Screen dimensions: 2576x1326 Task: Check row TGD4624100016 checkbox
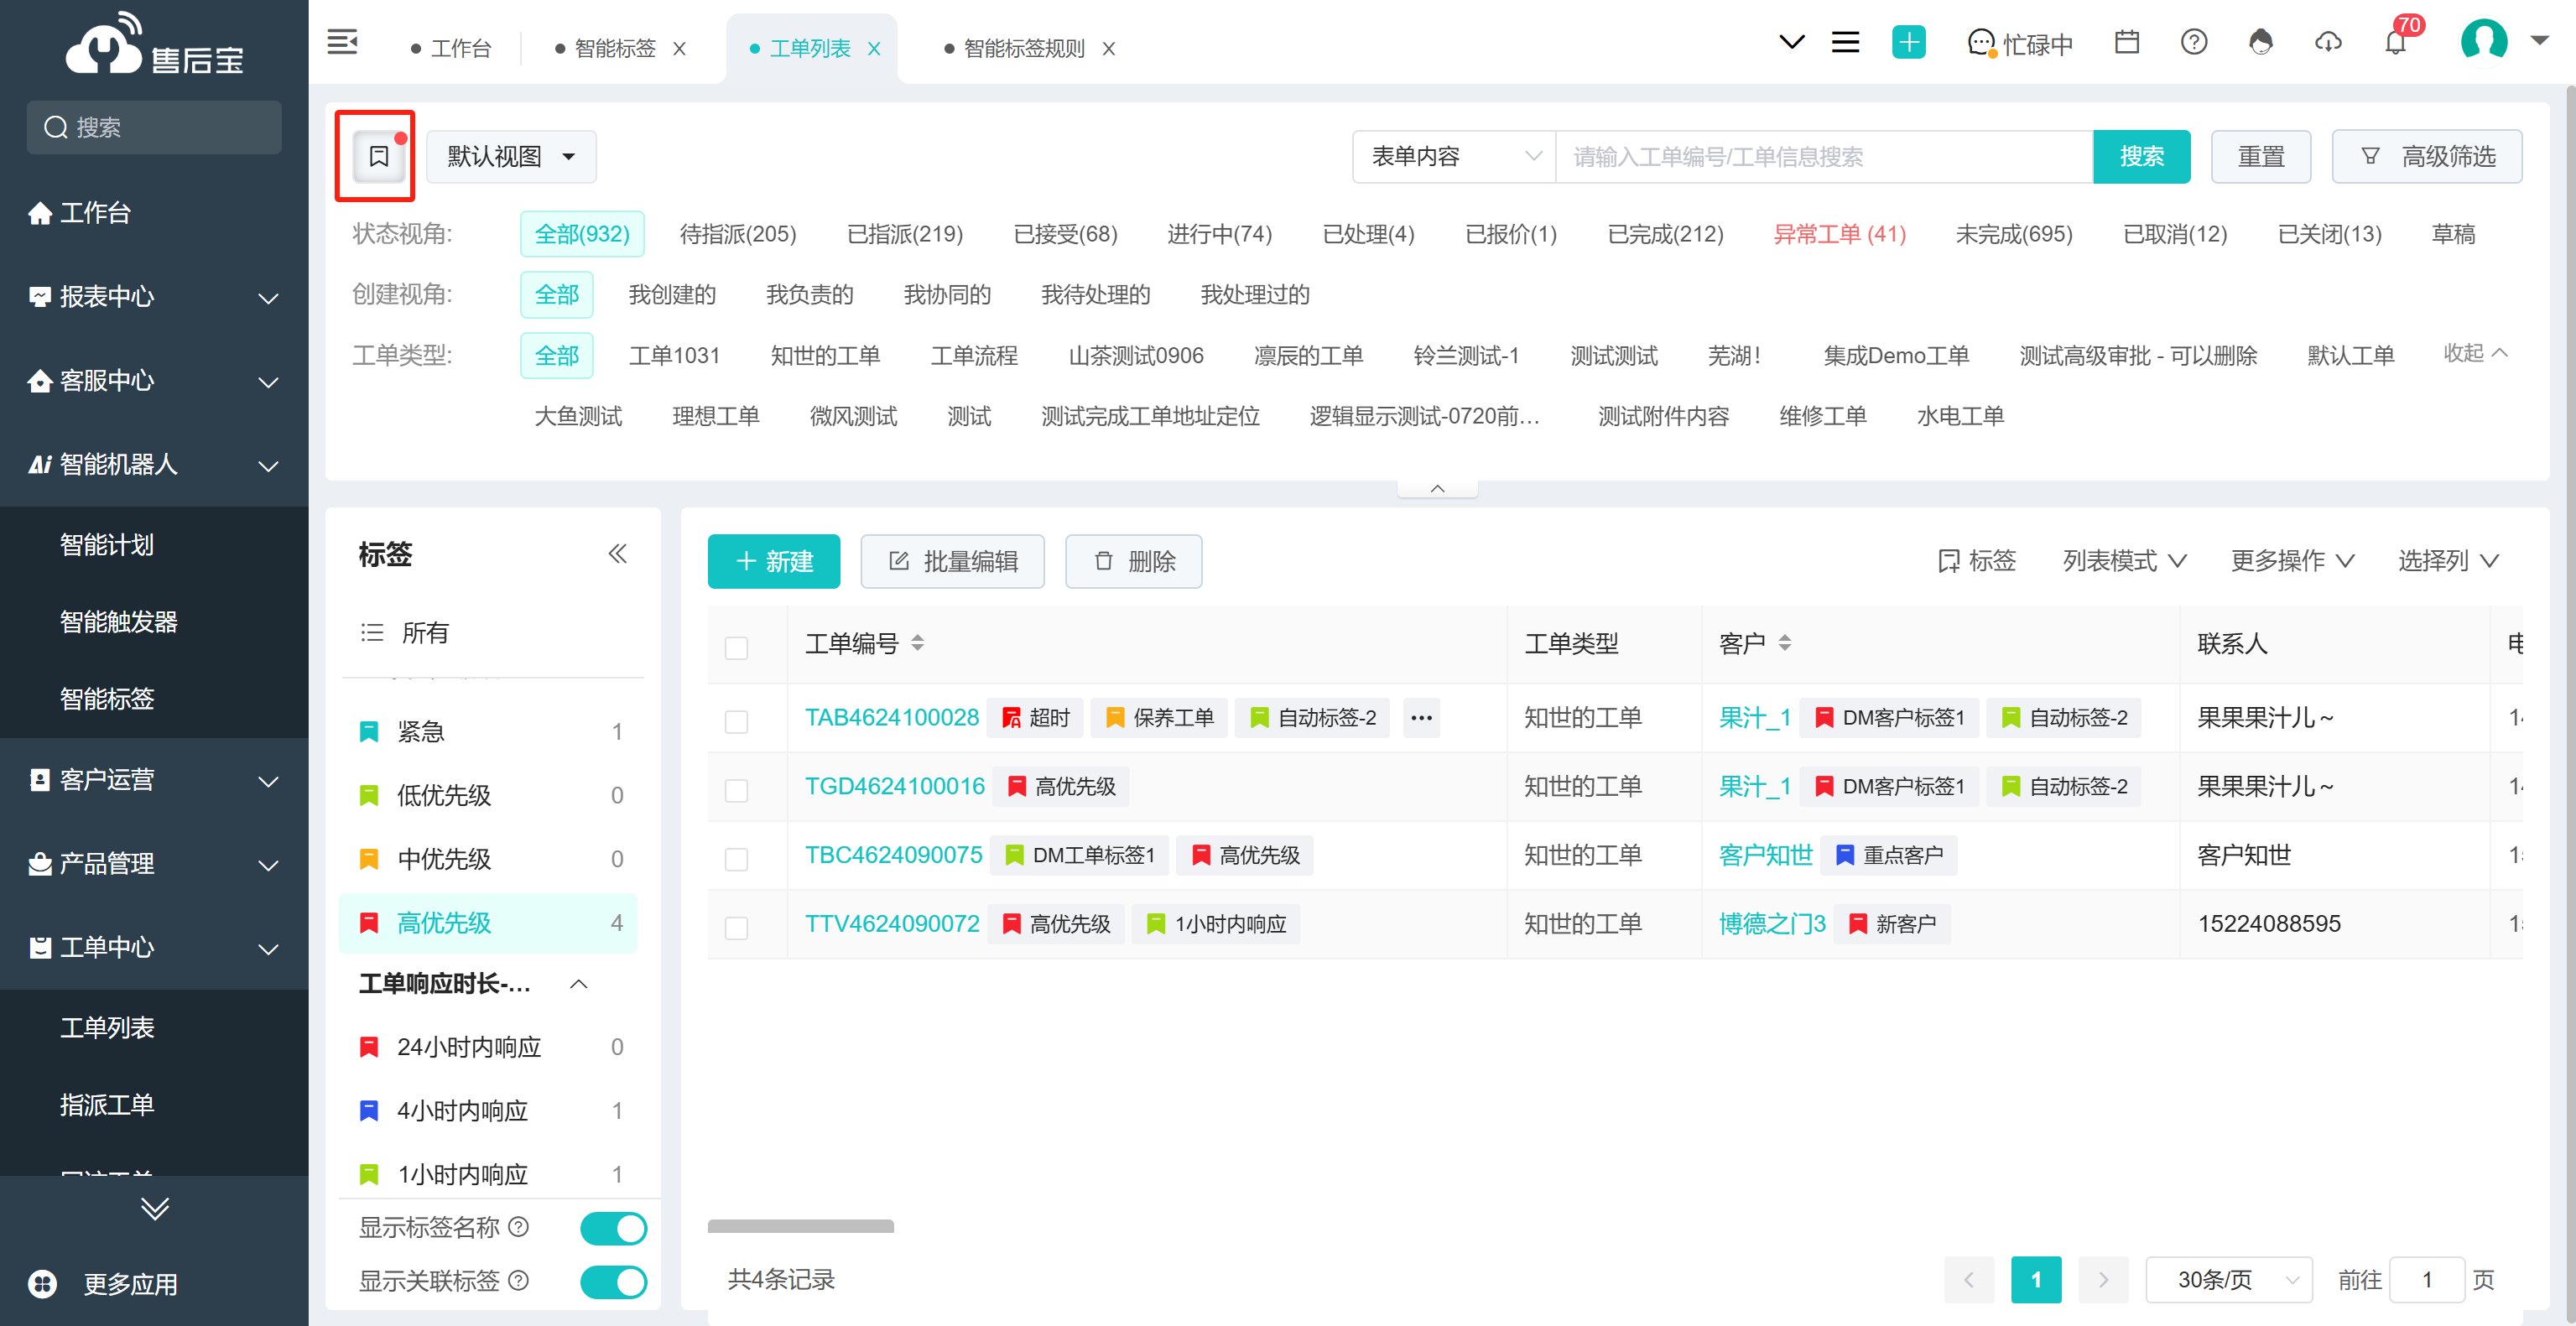[736, 791]
